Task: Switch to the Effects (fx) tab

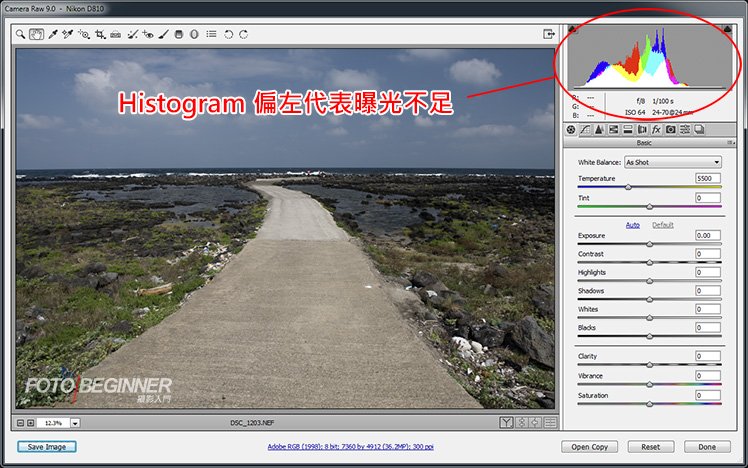Action: coord(656,129)
